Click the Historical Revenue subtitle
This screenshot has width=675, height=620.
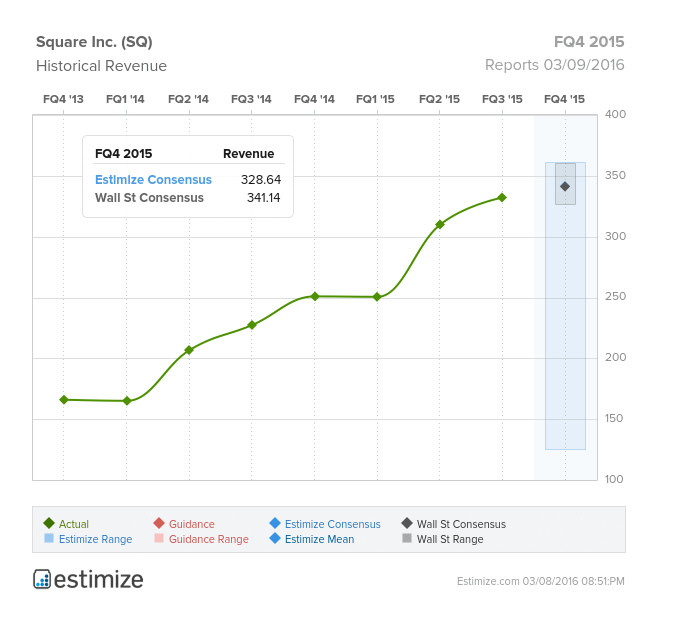tap(101, 66)
